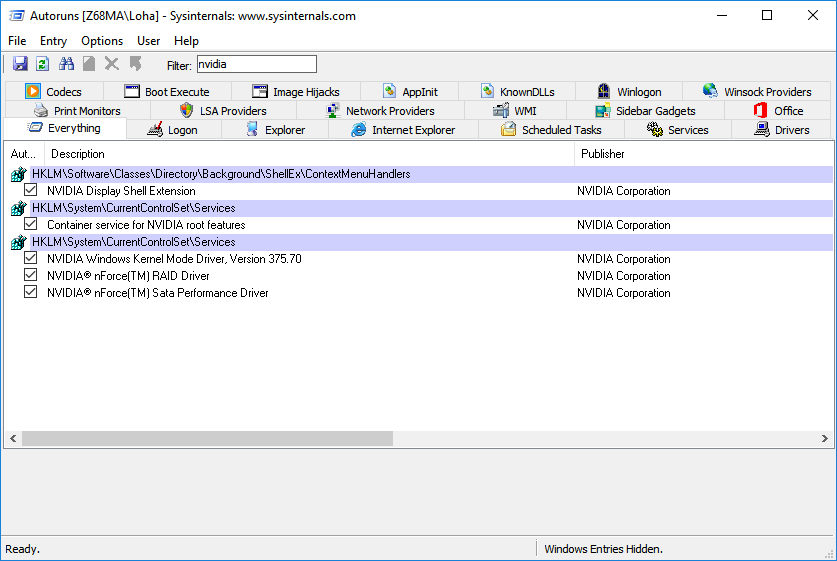Select NVIDIA nForce RAID Driver row
The width and height of the screenshot is (837, 561).
click(418, 276)
